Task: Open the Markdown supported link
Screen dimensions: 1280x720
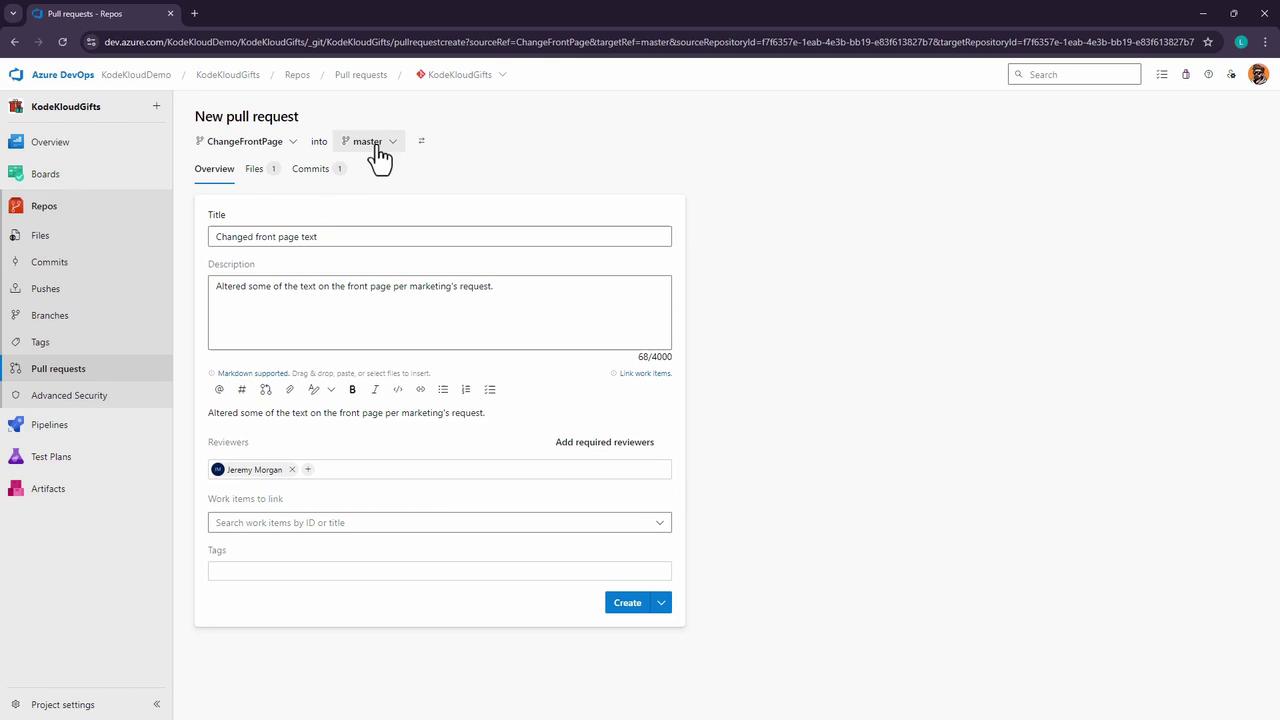Action: [253, 373]
